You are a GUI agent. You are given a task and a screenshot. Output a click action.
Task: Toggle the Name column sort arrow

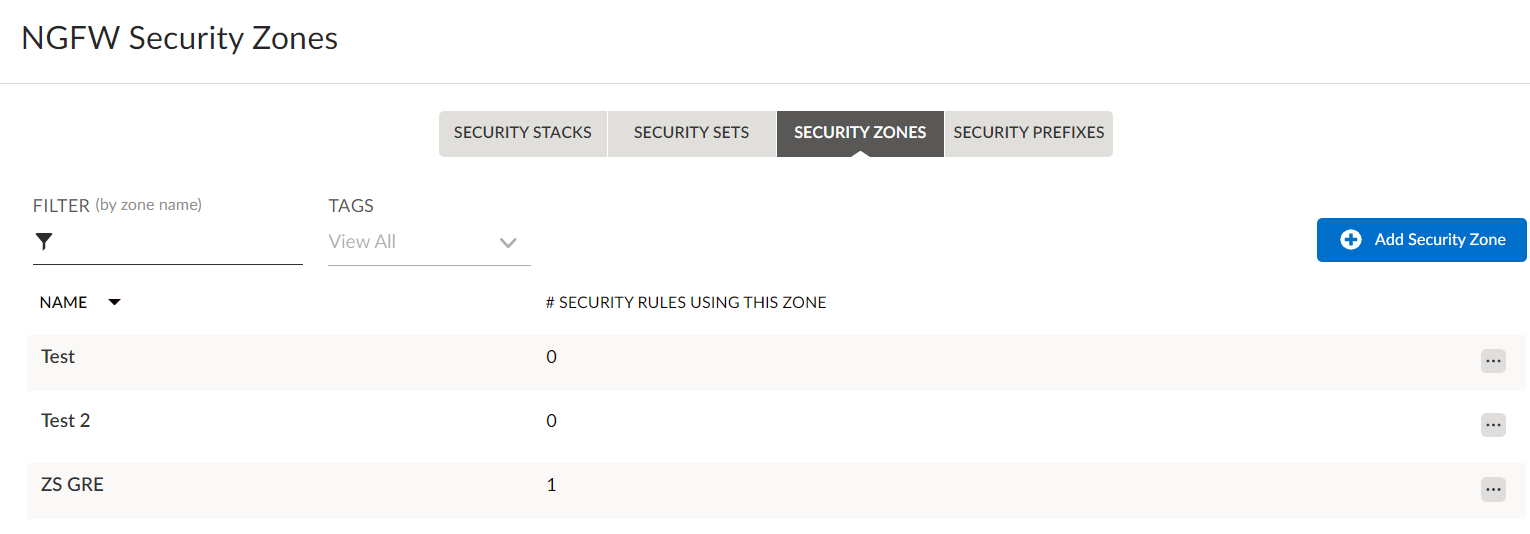click(114, 302)
